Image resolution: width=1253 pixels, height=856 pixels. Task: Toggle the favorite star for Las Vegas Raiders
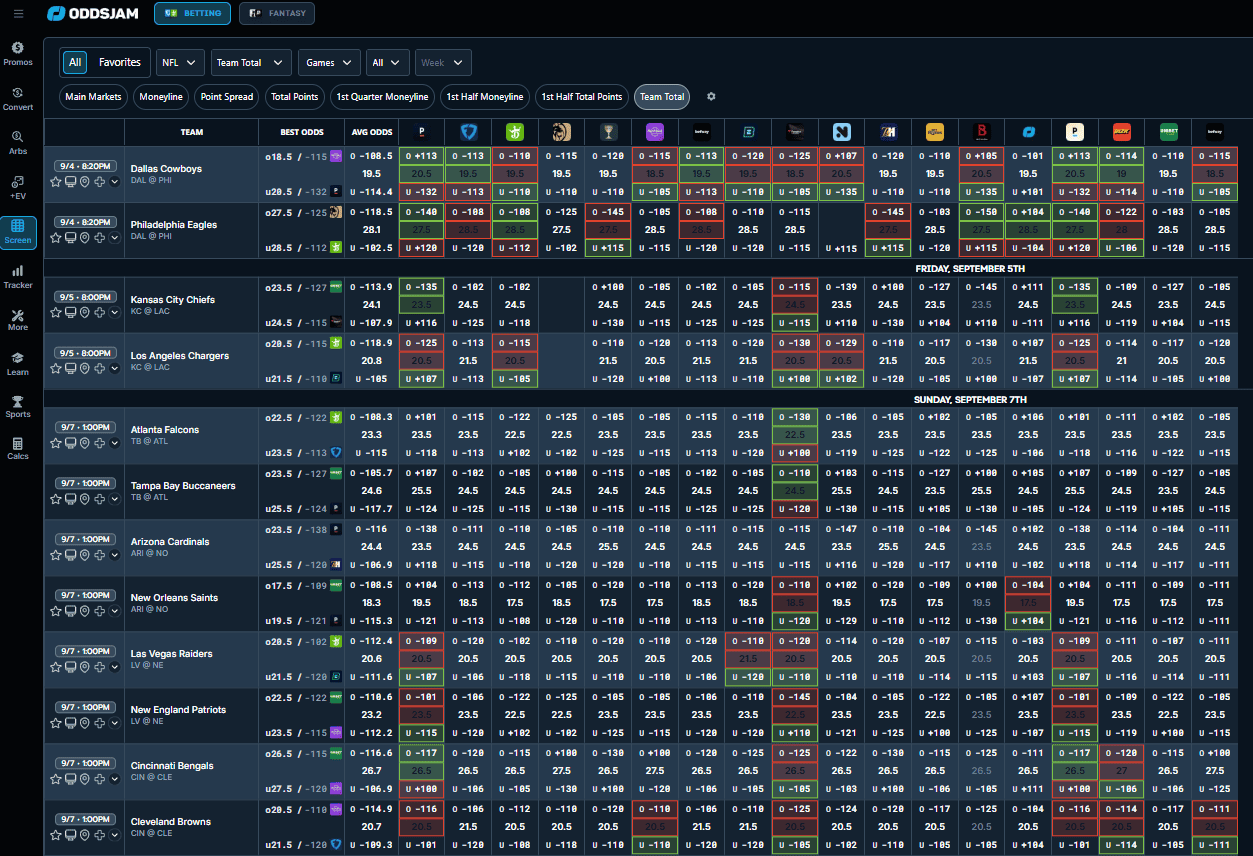56,666
